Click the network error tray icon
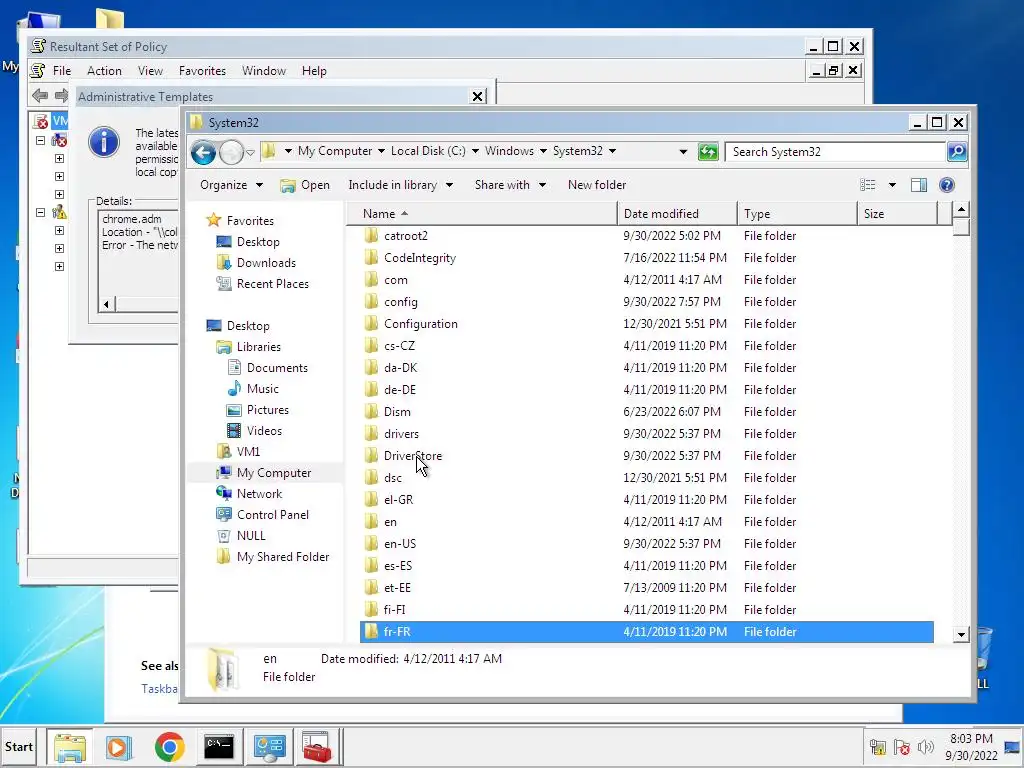 901,747
